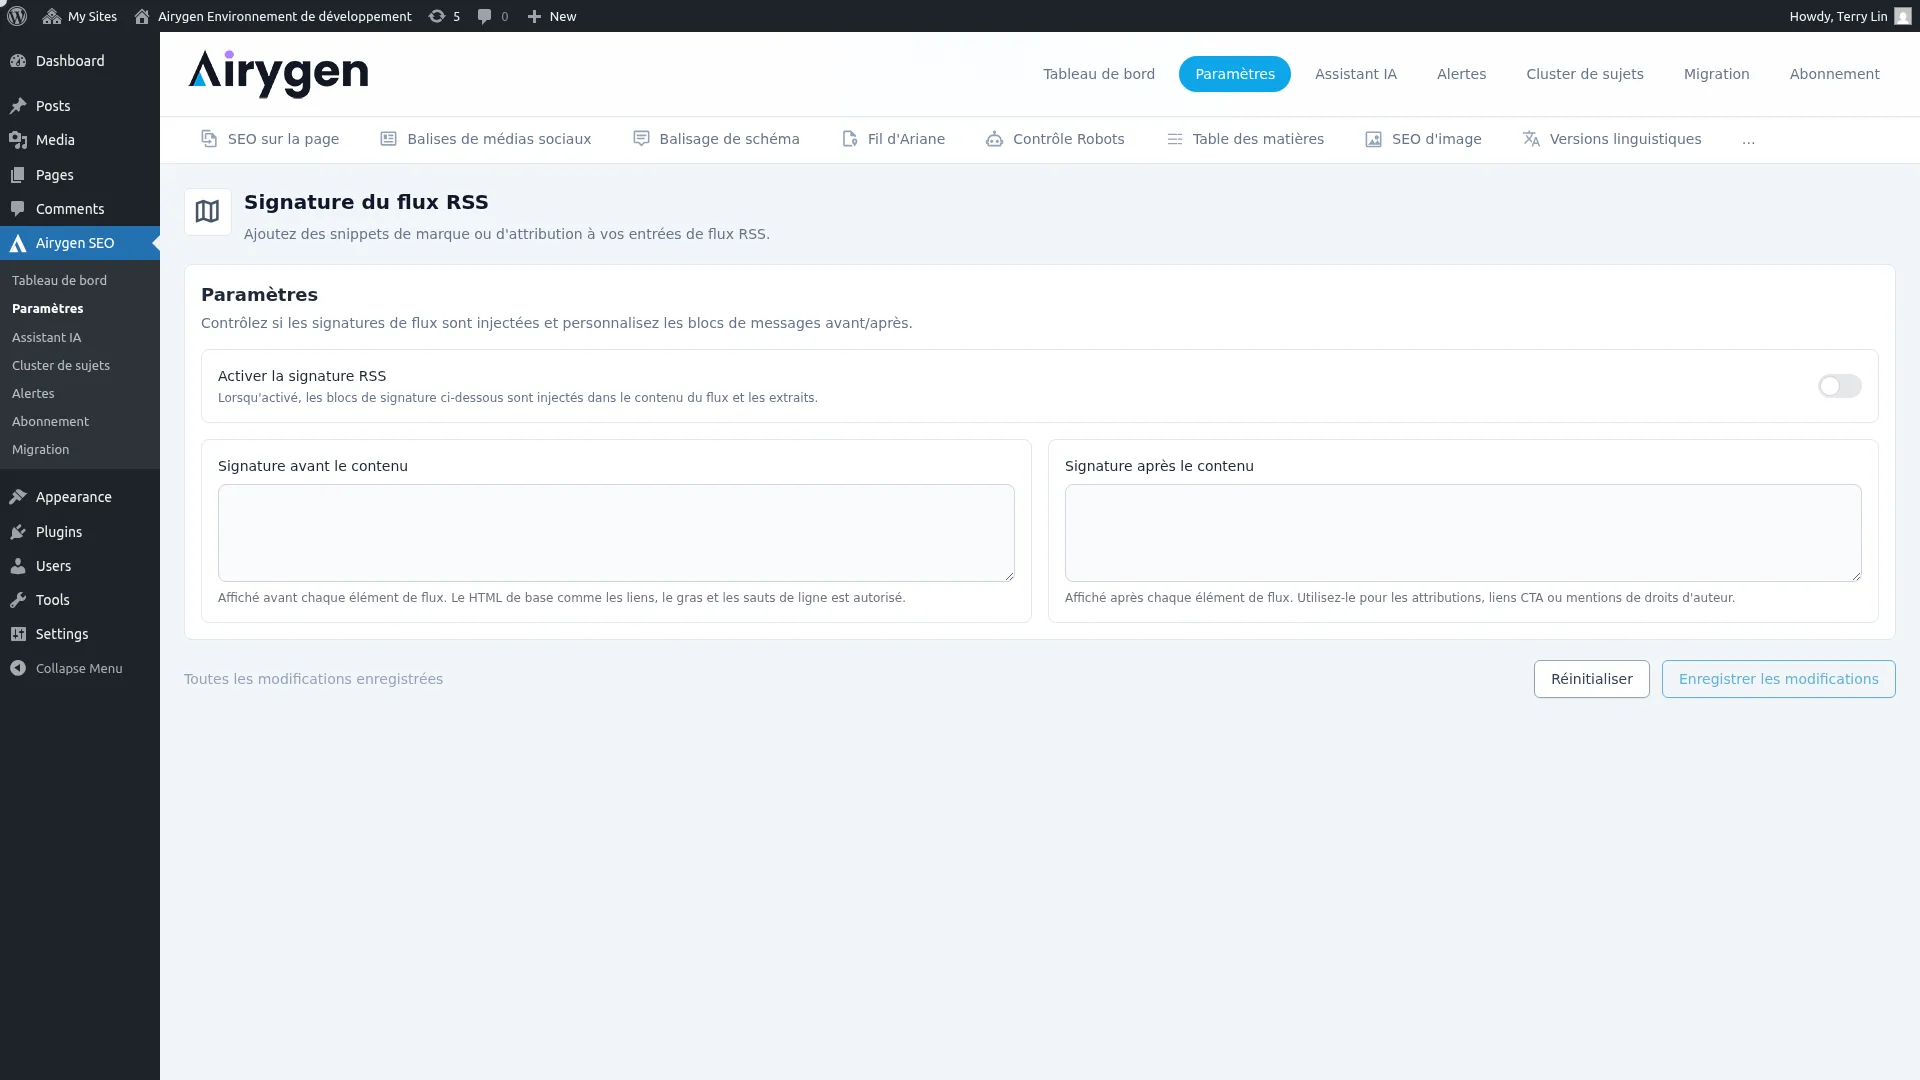The height and width of the screenshot is (1080, 1920).
Task: Open comments bubble icon in admin bar
Action: coord(485,16)
